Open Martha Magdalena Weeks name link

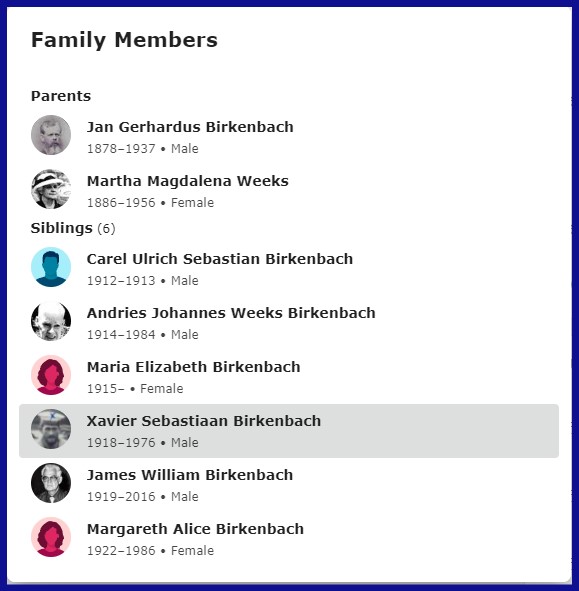tap(188, 181)
